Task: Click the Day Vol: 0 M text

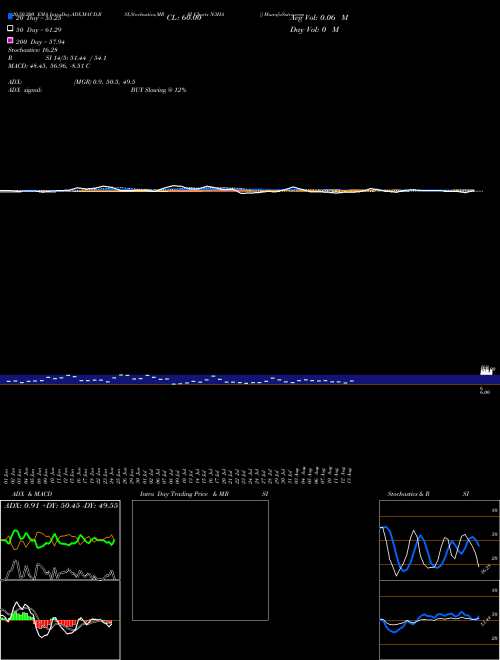Action: [314, 29]
